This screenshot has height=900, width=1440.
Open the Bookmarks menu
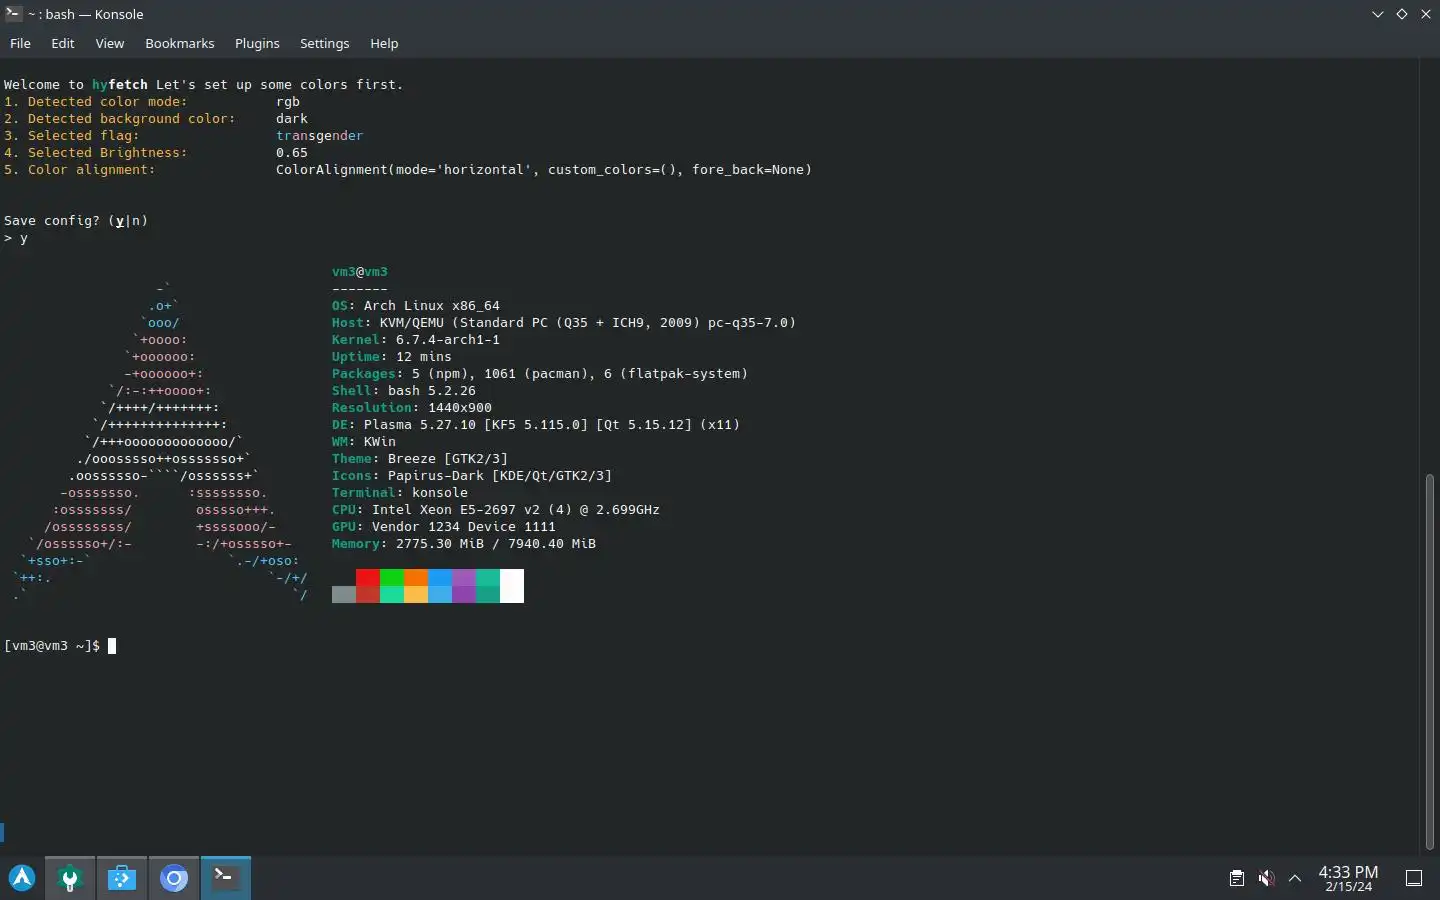180,43
